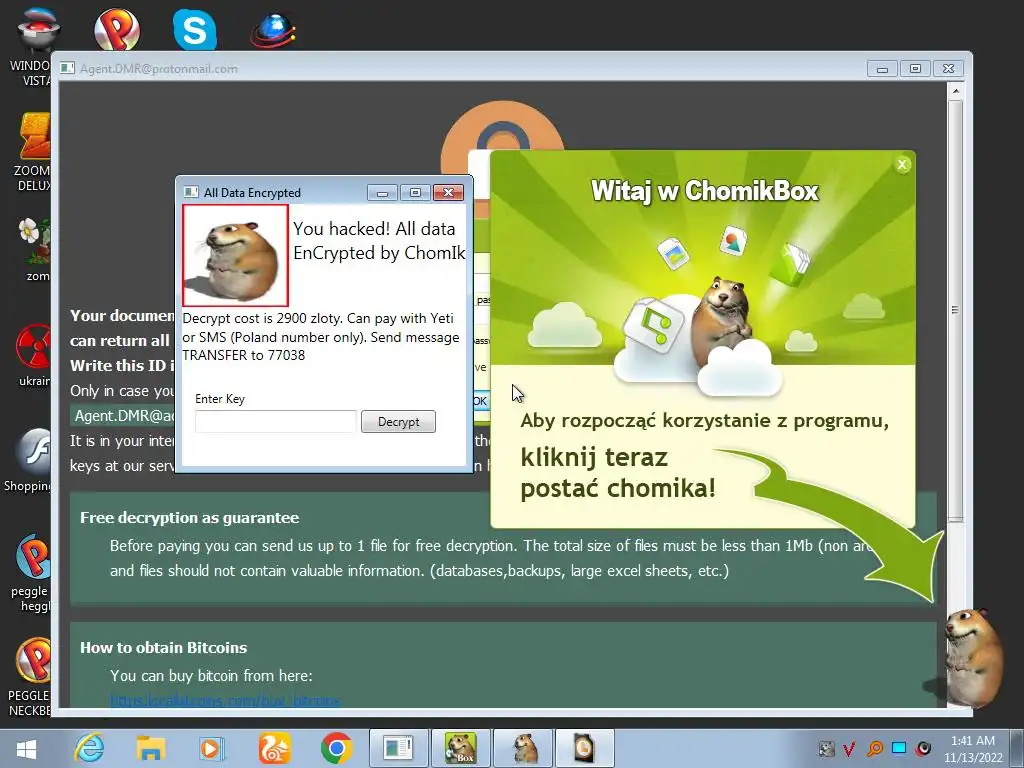The image size is (1024, 768).
Task: Open the globe browser desktop shortcut
Action: (x=273, y=30)
